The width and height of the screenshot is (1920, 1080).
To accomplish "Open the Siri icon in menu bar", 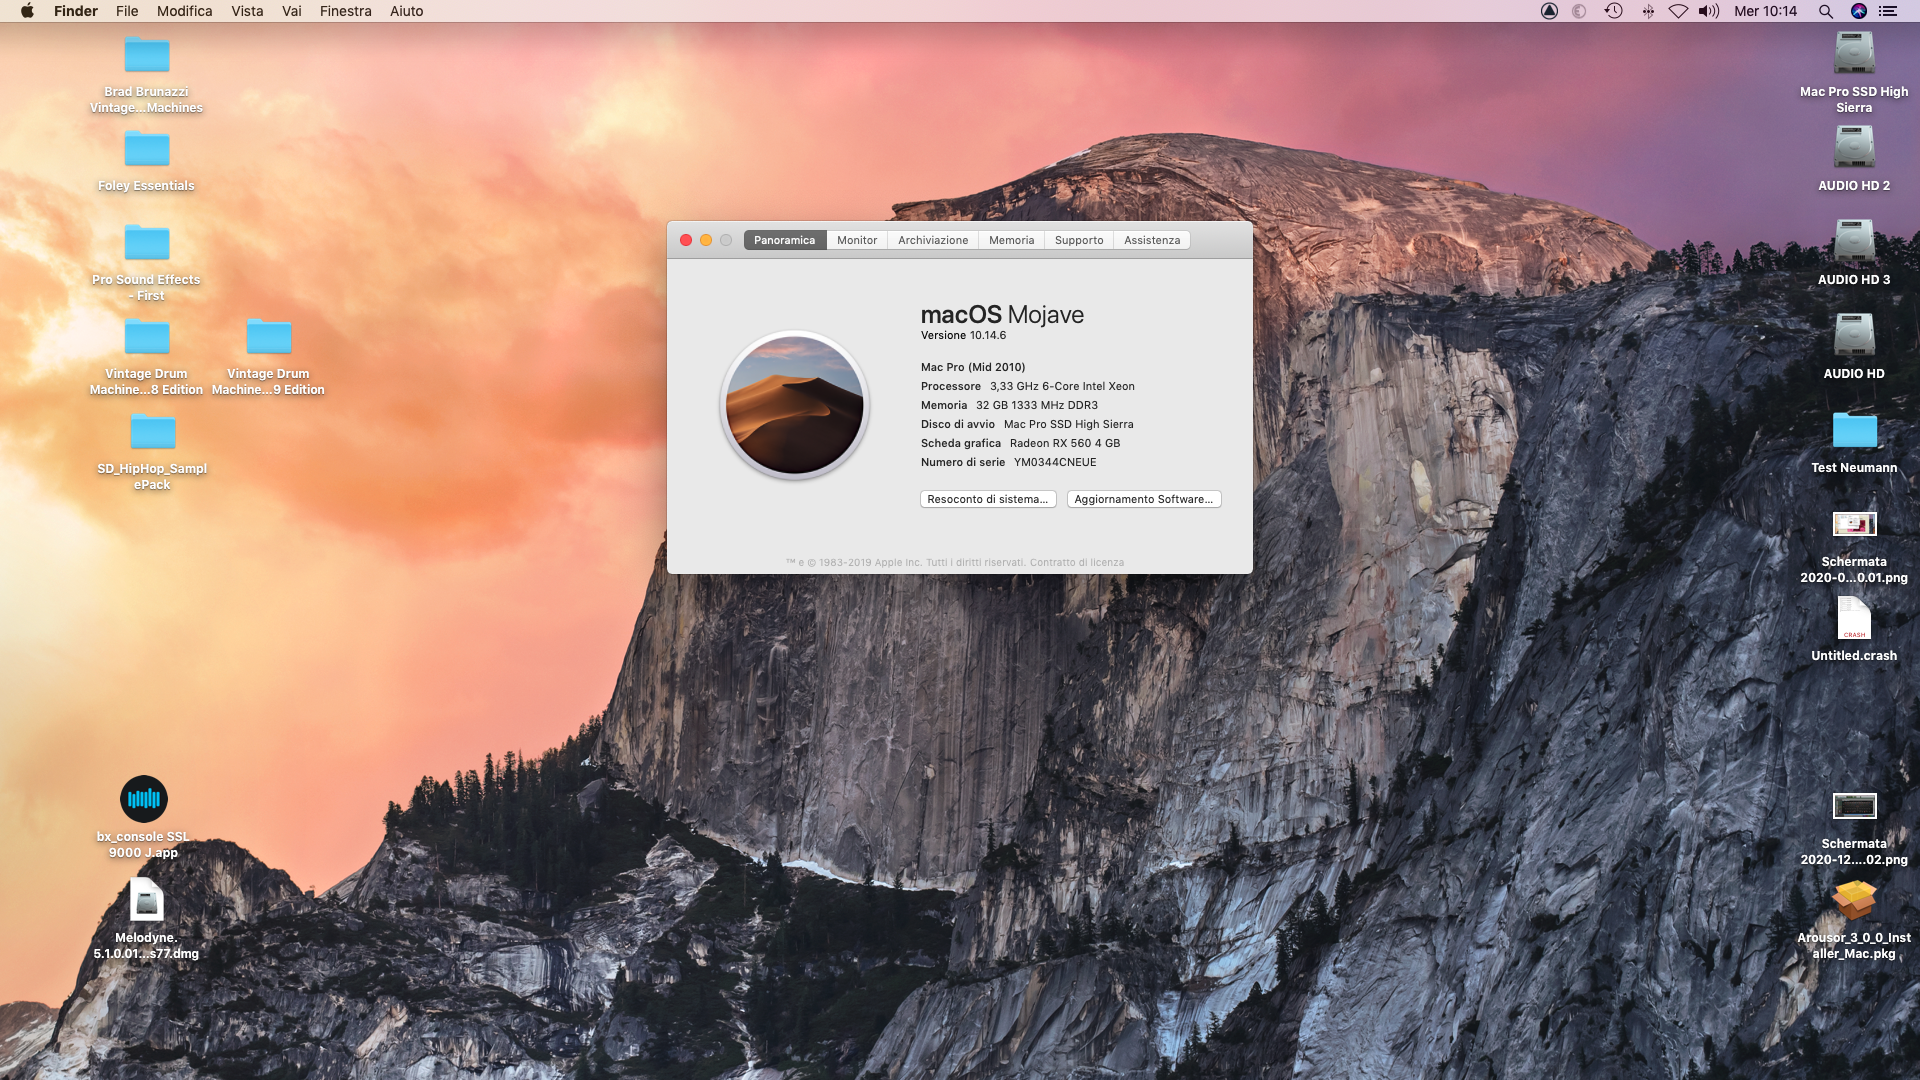I will 1859,11.
